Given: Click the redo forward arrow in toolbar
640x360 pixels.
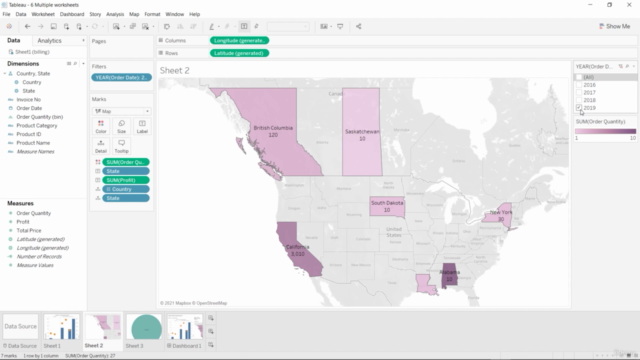Looking at the screenshot, I should pos(40,27).
